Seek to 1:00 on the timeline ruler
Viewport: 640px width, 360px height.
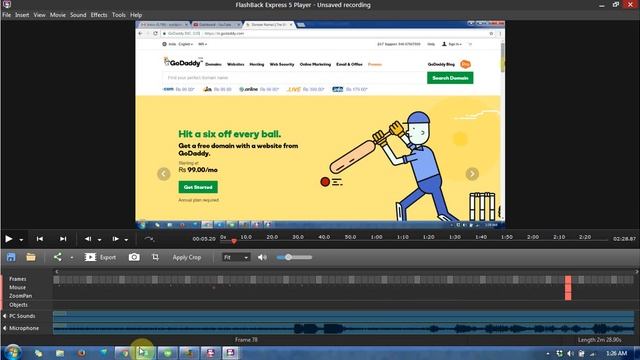pos(376,237)
